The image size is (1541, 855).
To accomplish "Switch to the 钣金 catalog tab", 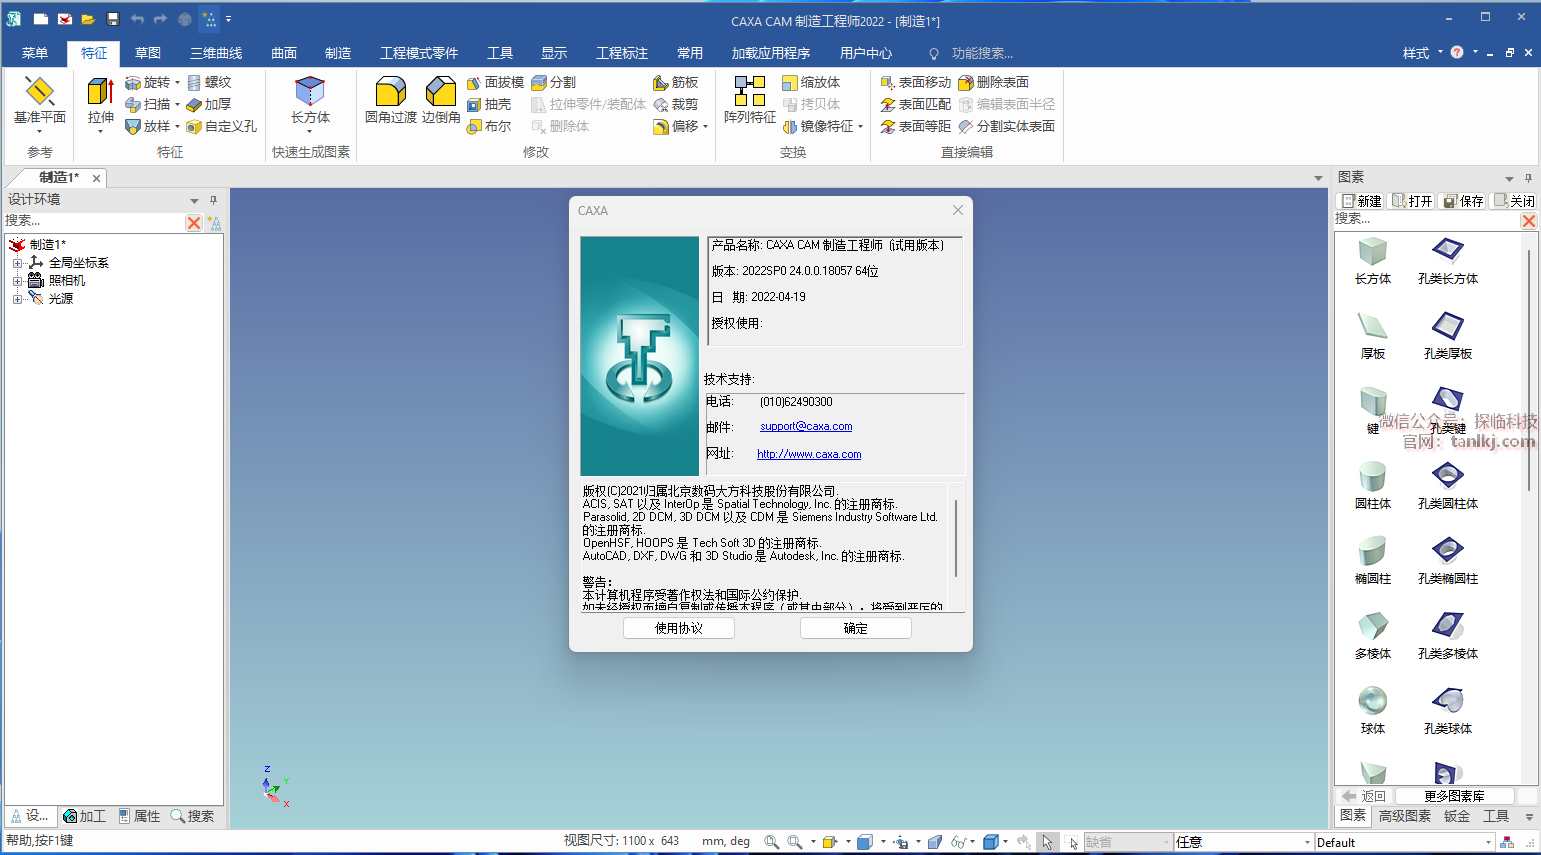I will pyautogui.click(x=1457, y=816).
